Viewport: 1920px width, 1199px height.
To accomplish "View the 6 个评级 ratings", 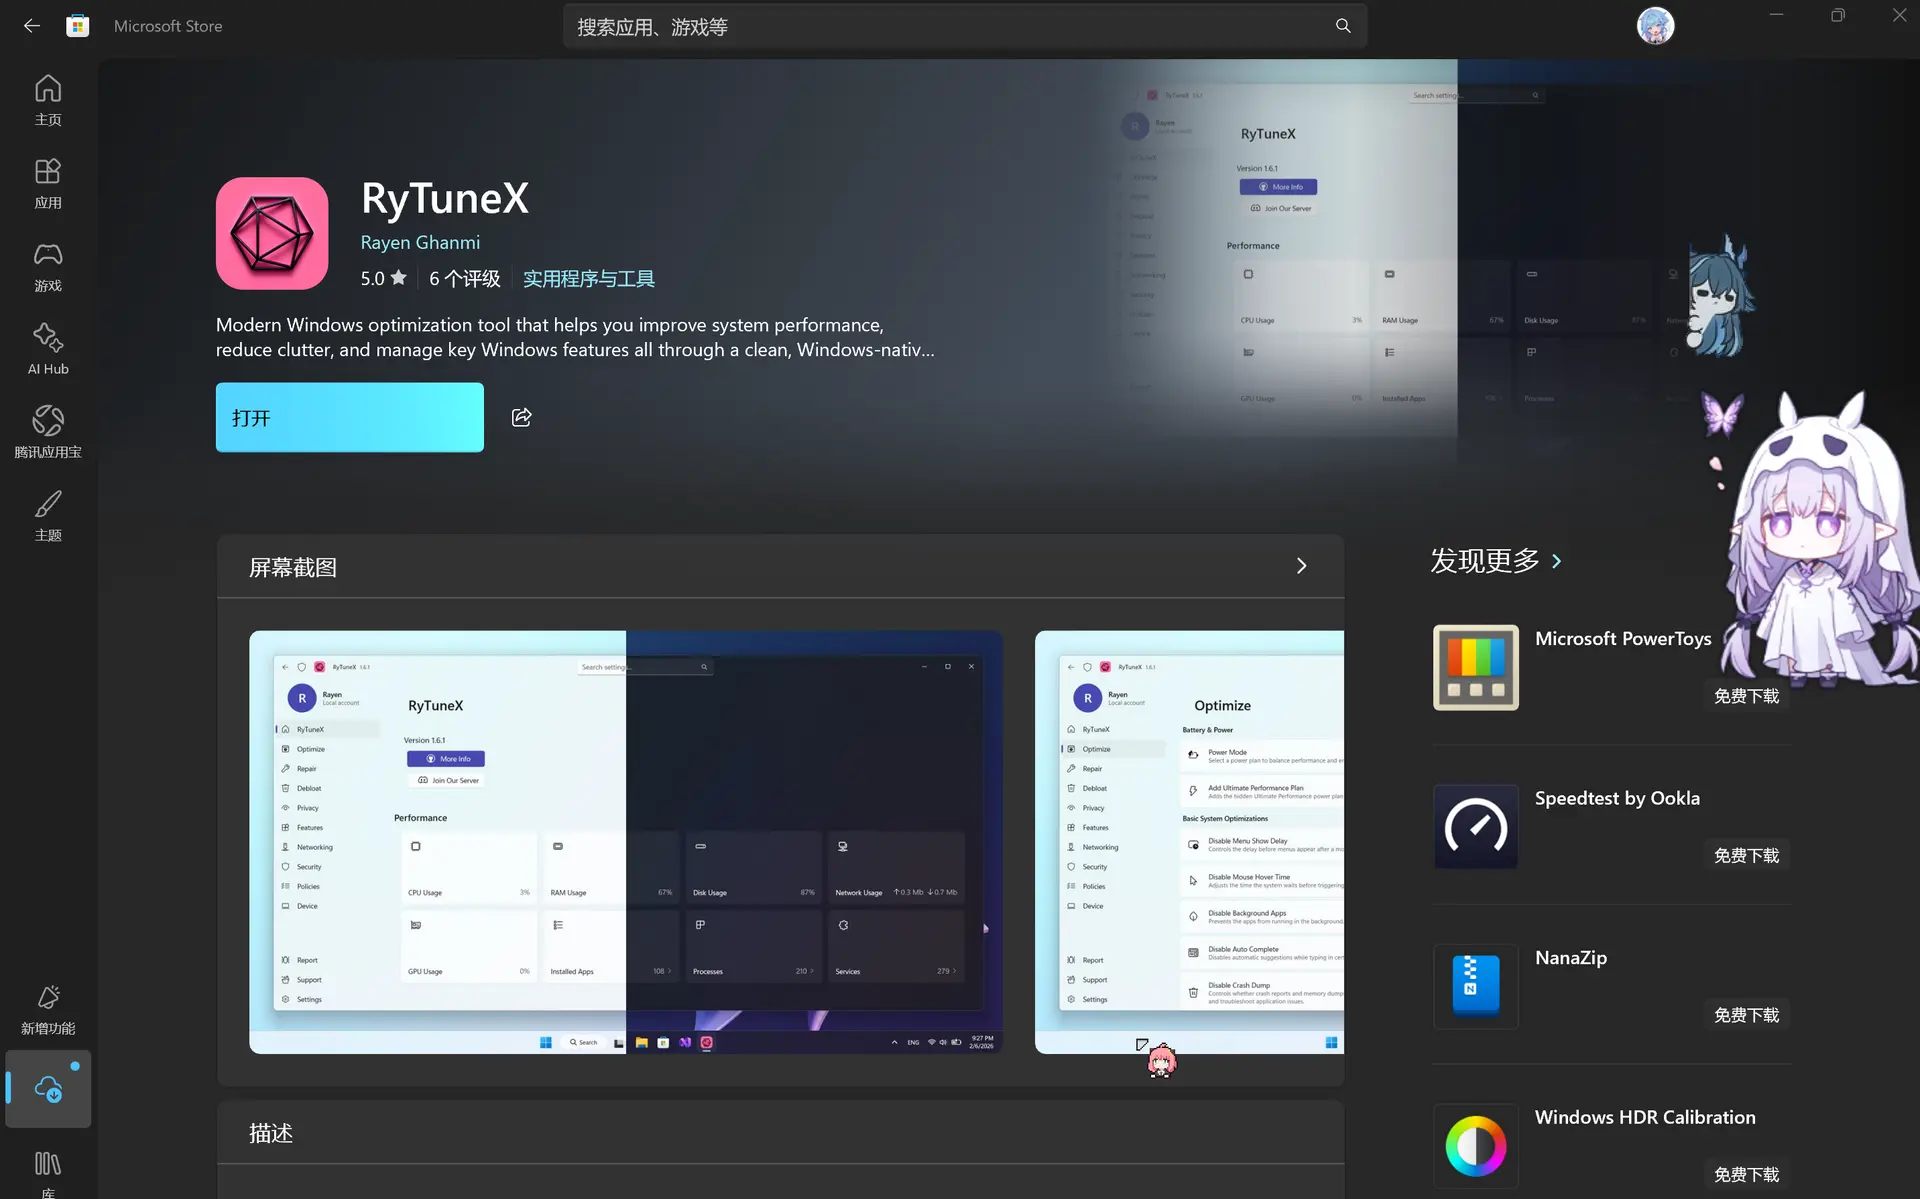I will (465, 279).
